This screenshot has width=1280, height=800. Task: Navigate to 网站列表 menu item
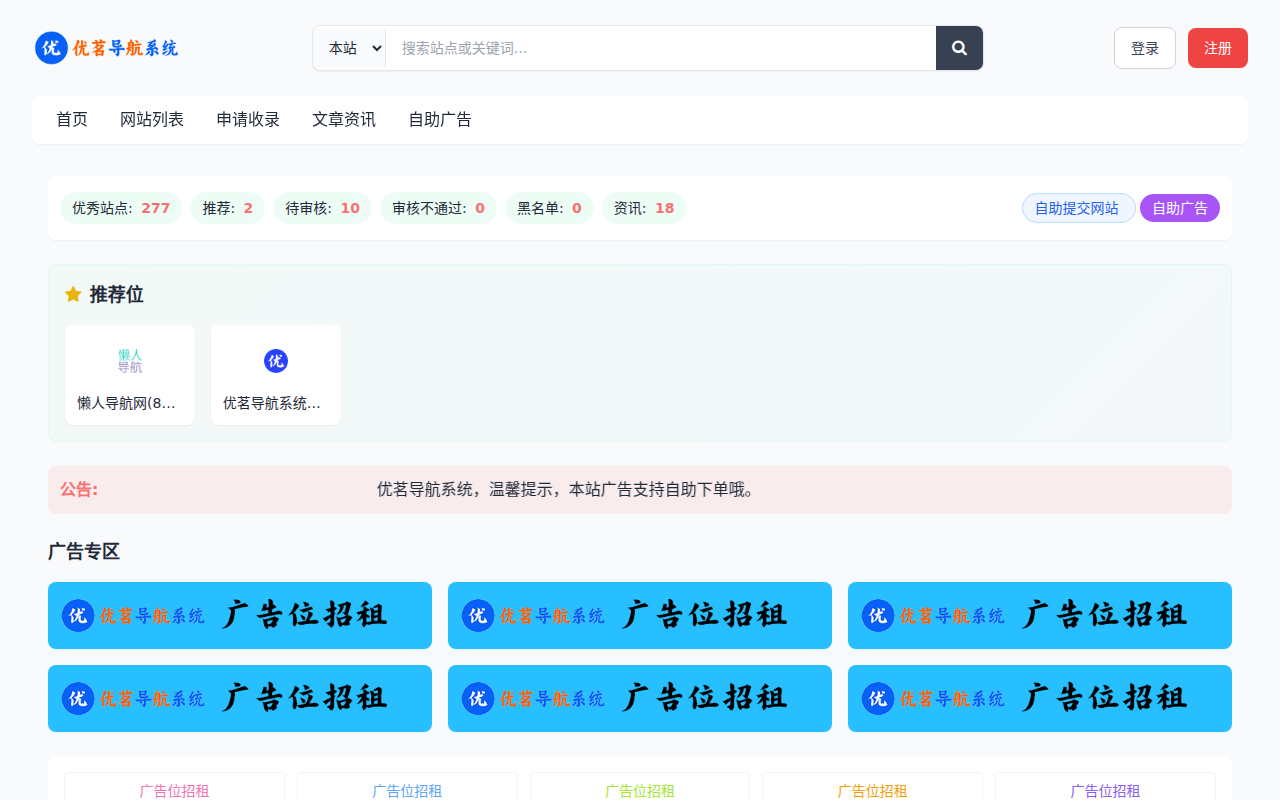[x=152, y=119]
